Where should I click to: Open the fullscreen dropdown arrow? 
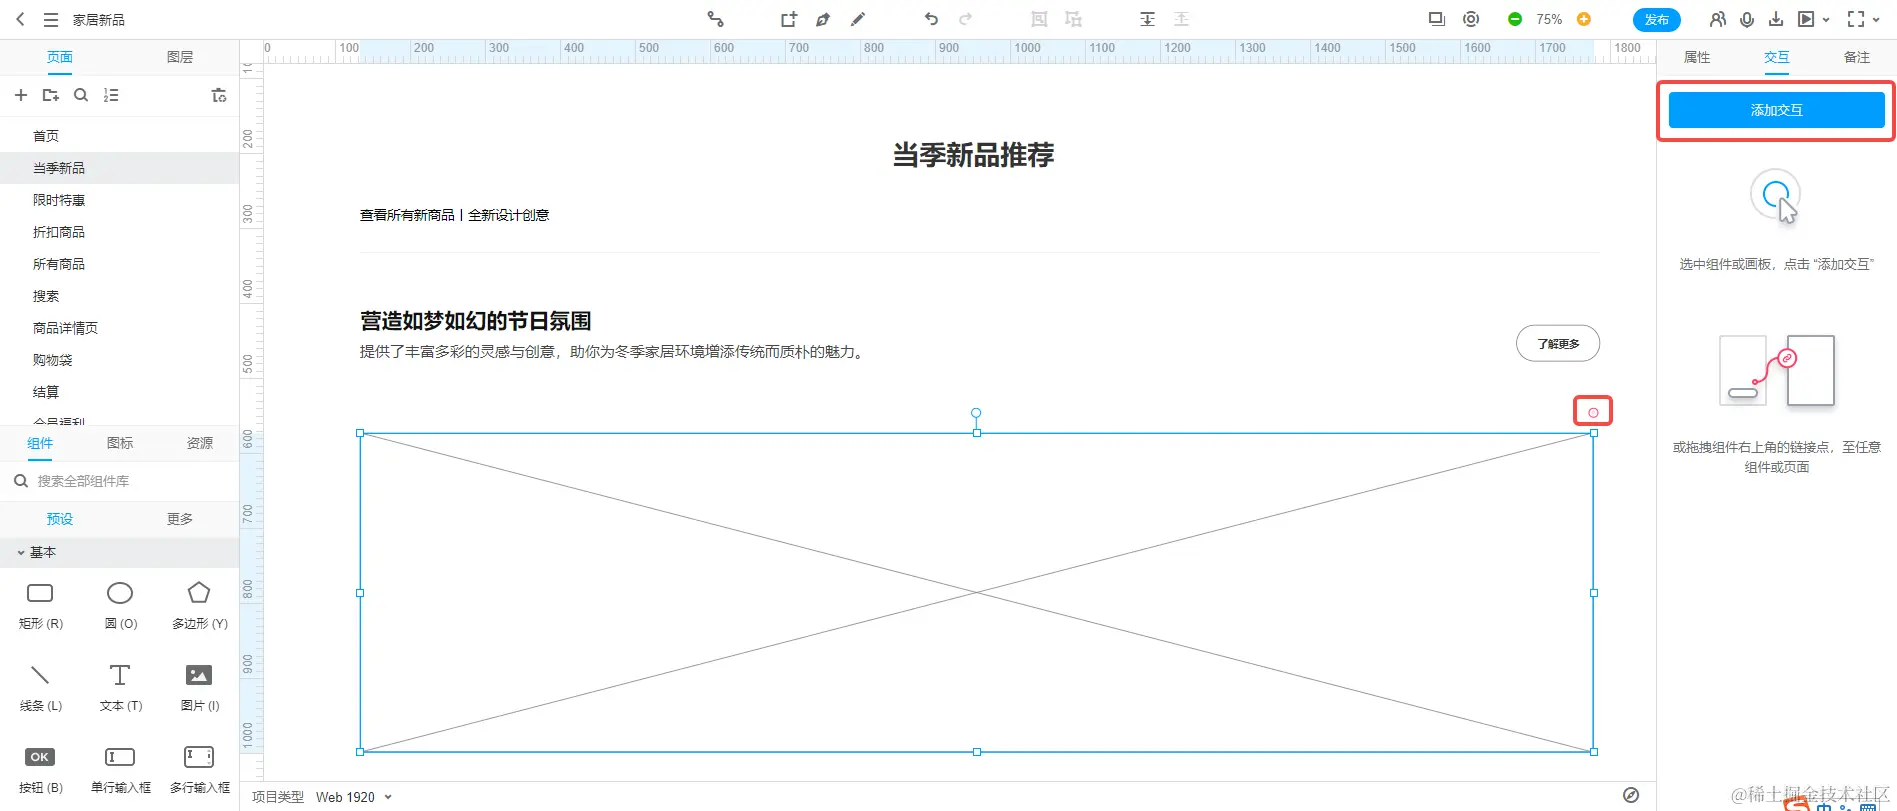[1876, 19]
